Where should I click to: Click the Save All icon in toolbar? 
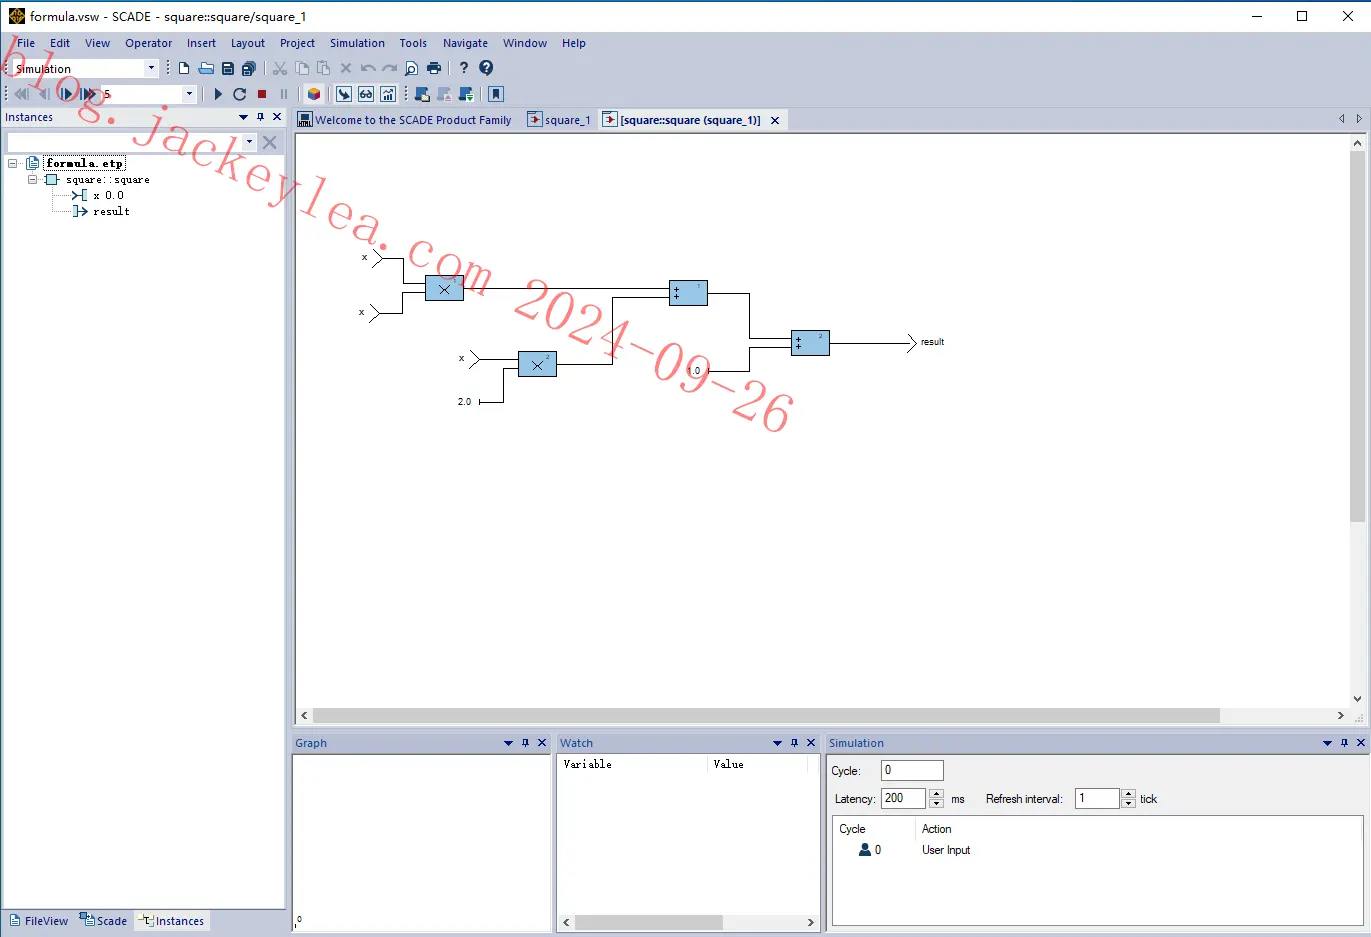coord(249,68)
